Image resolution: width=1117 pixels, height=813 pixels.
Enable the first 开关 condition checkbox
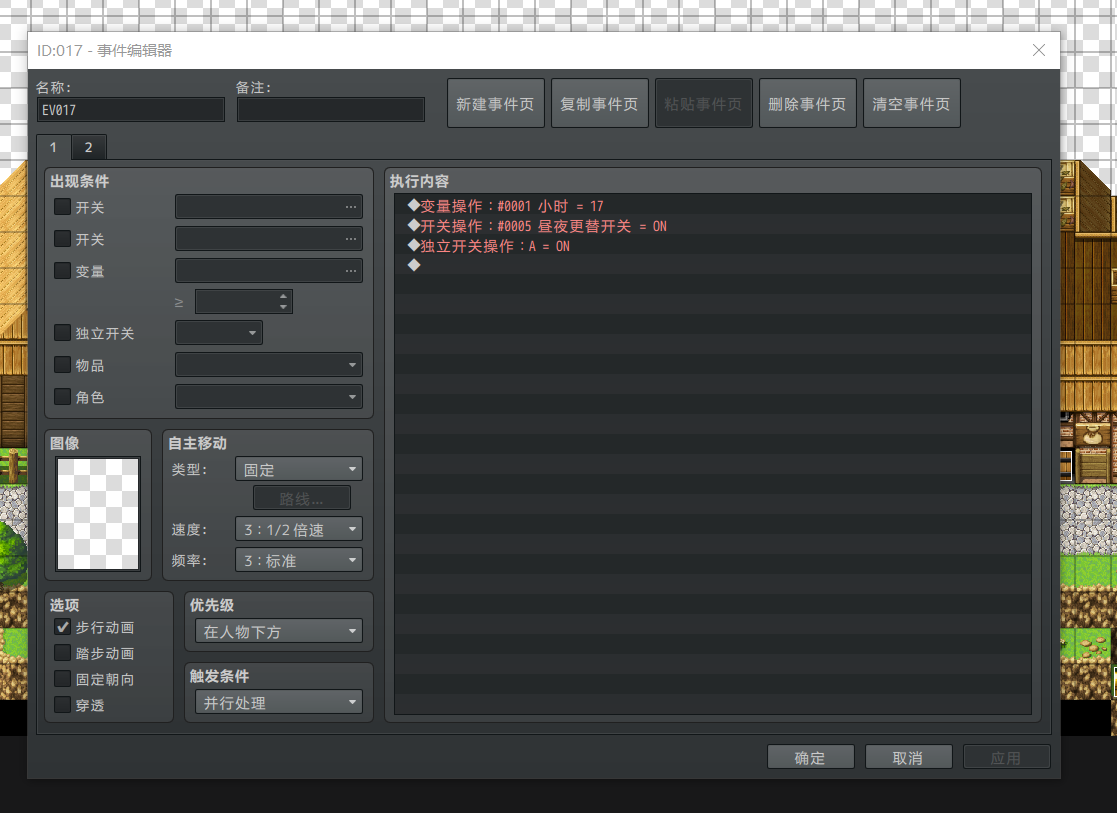click(x=63, y=207)
